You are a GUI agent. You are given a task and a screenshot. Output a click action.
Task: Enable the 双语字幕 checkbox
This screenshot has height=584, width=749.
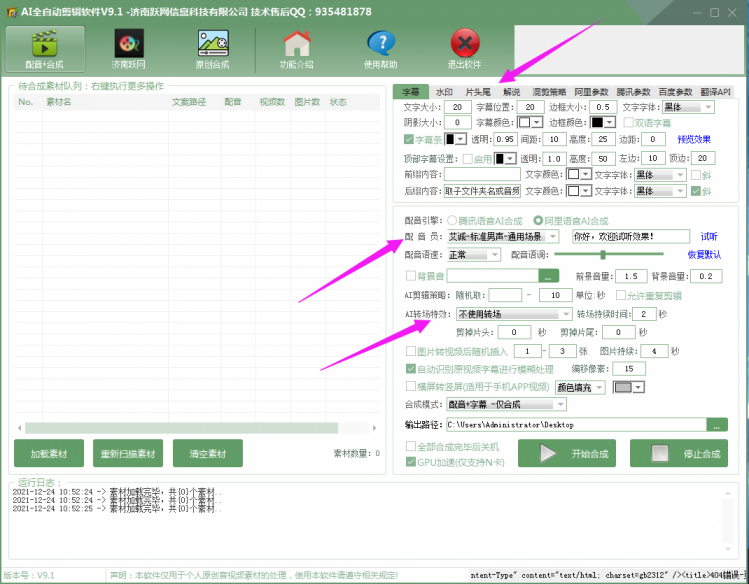628,123
